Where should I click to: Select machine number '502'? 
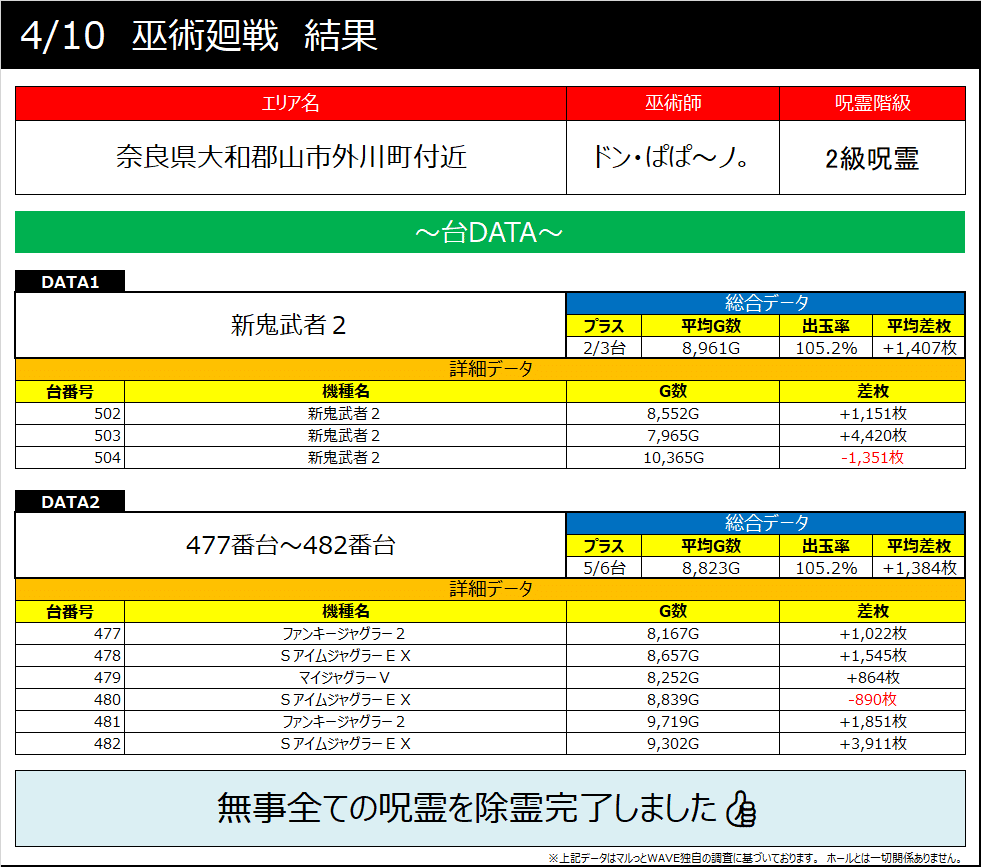point(107,413)
